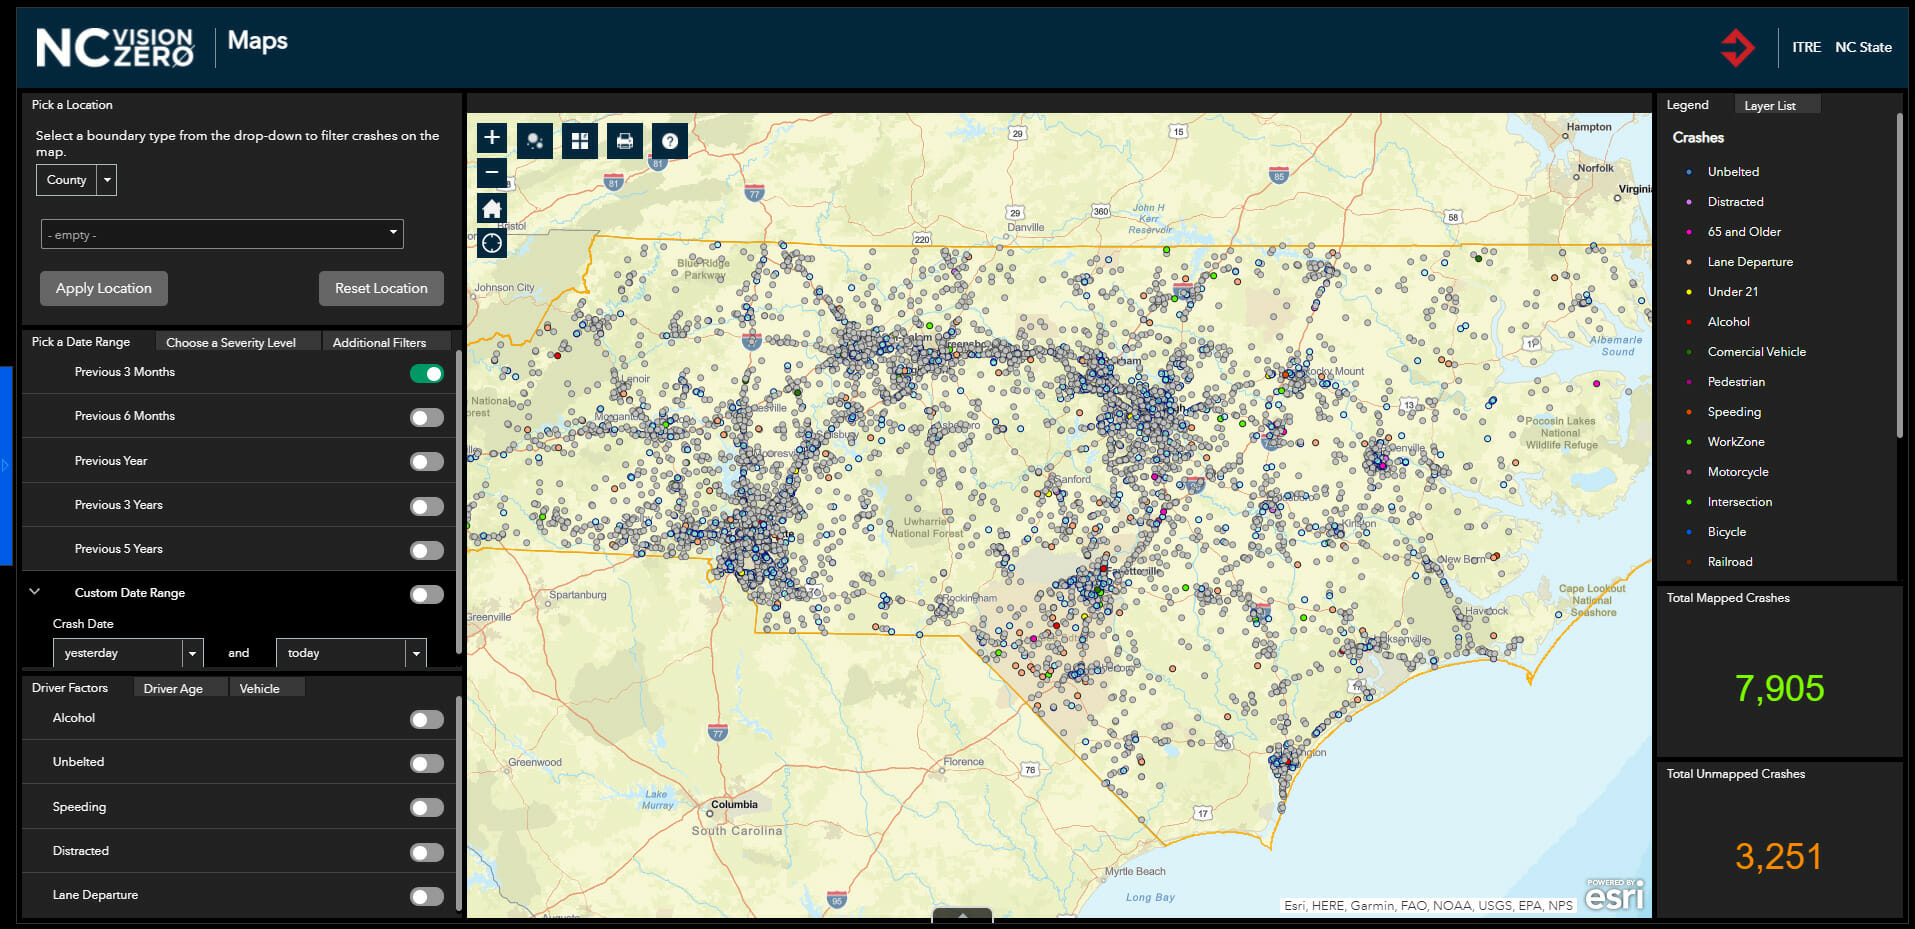Click the home default extent button
Screen dimensions: 1915x929
(x=491, y=208)
